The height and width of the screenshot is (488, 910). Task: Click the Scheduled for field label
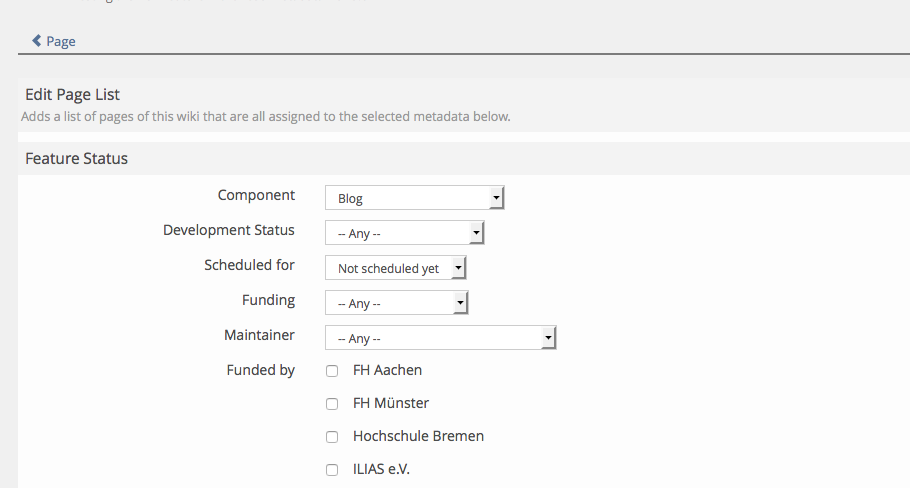coord(249,265)
